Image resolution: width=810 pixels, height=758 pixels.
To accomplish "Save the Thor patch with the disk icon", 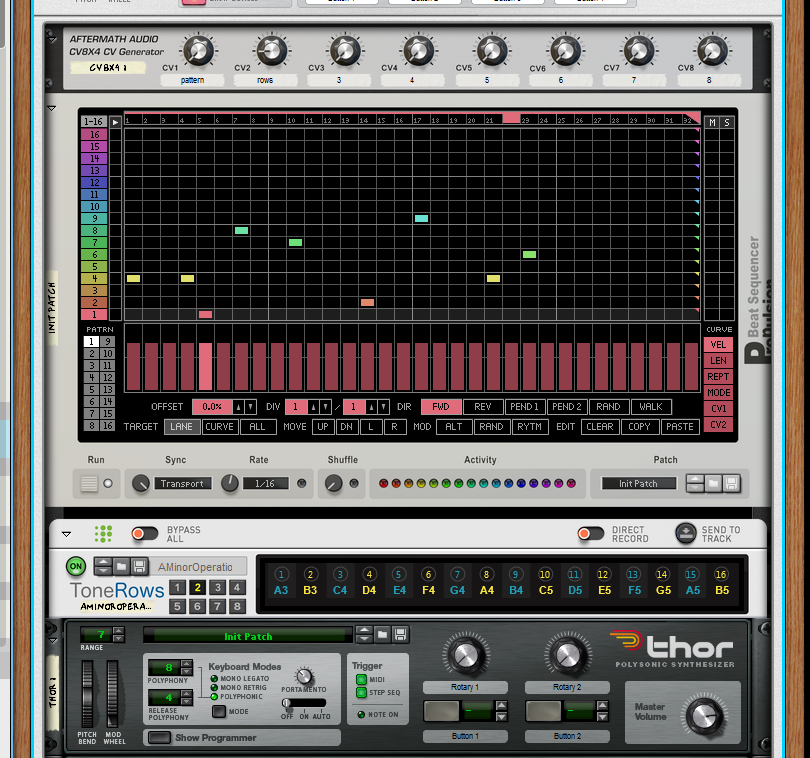I will [x=400, y=635].
